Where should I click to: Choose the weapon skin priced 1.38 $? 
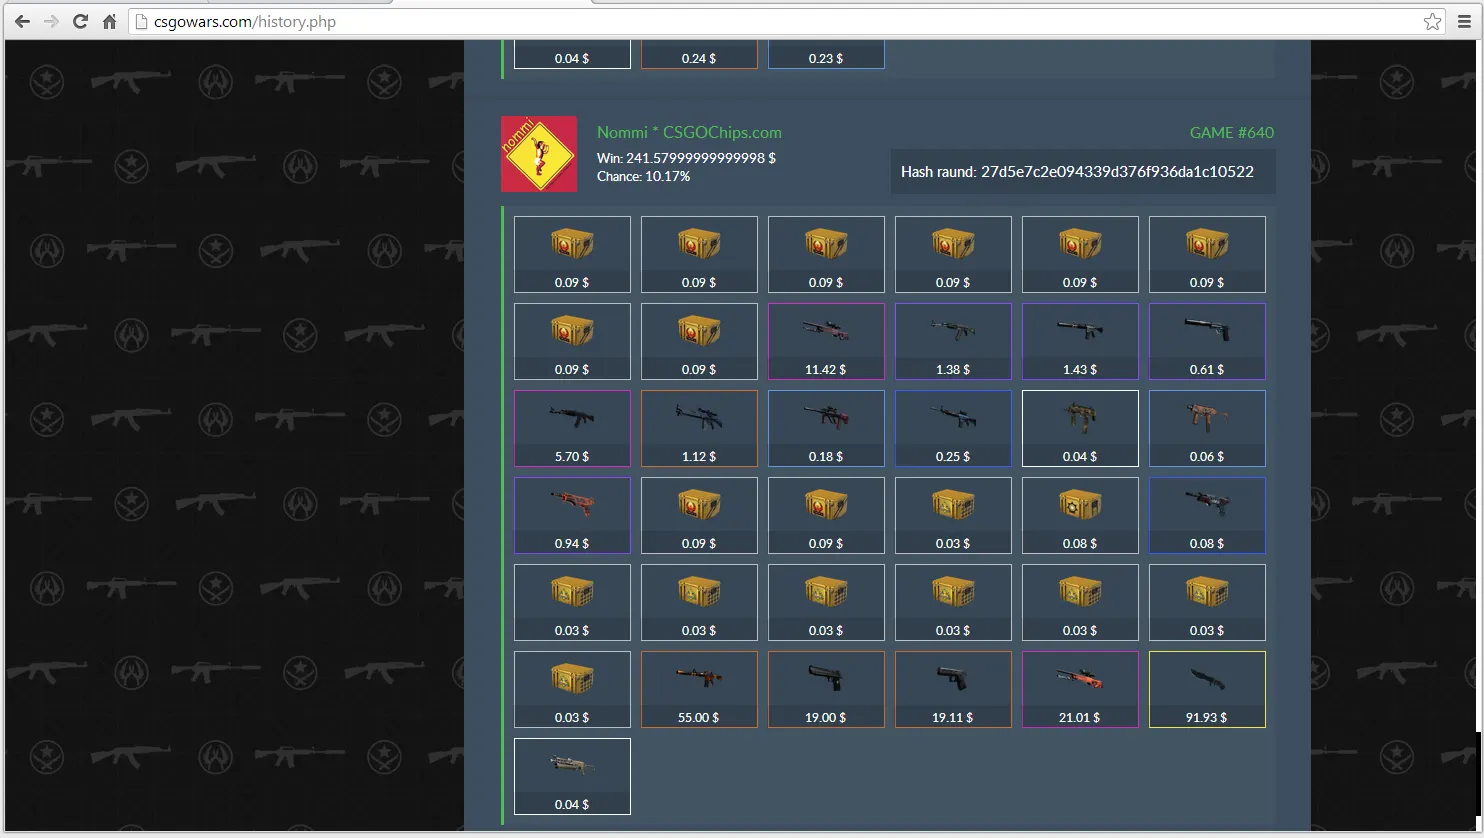tap(953, 341)
